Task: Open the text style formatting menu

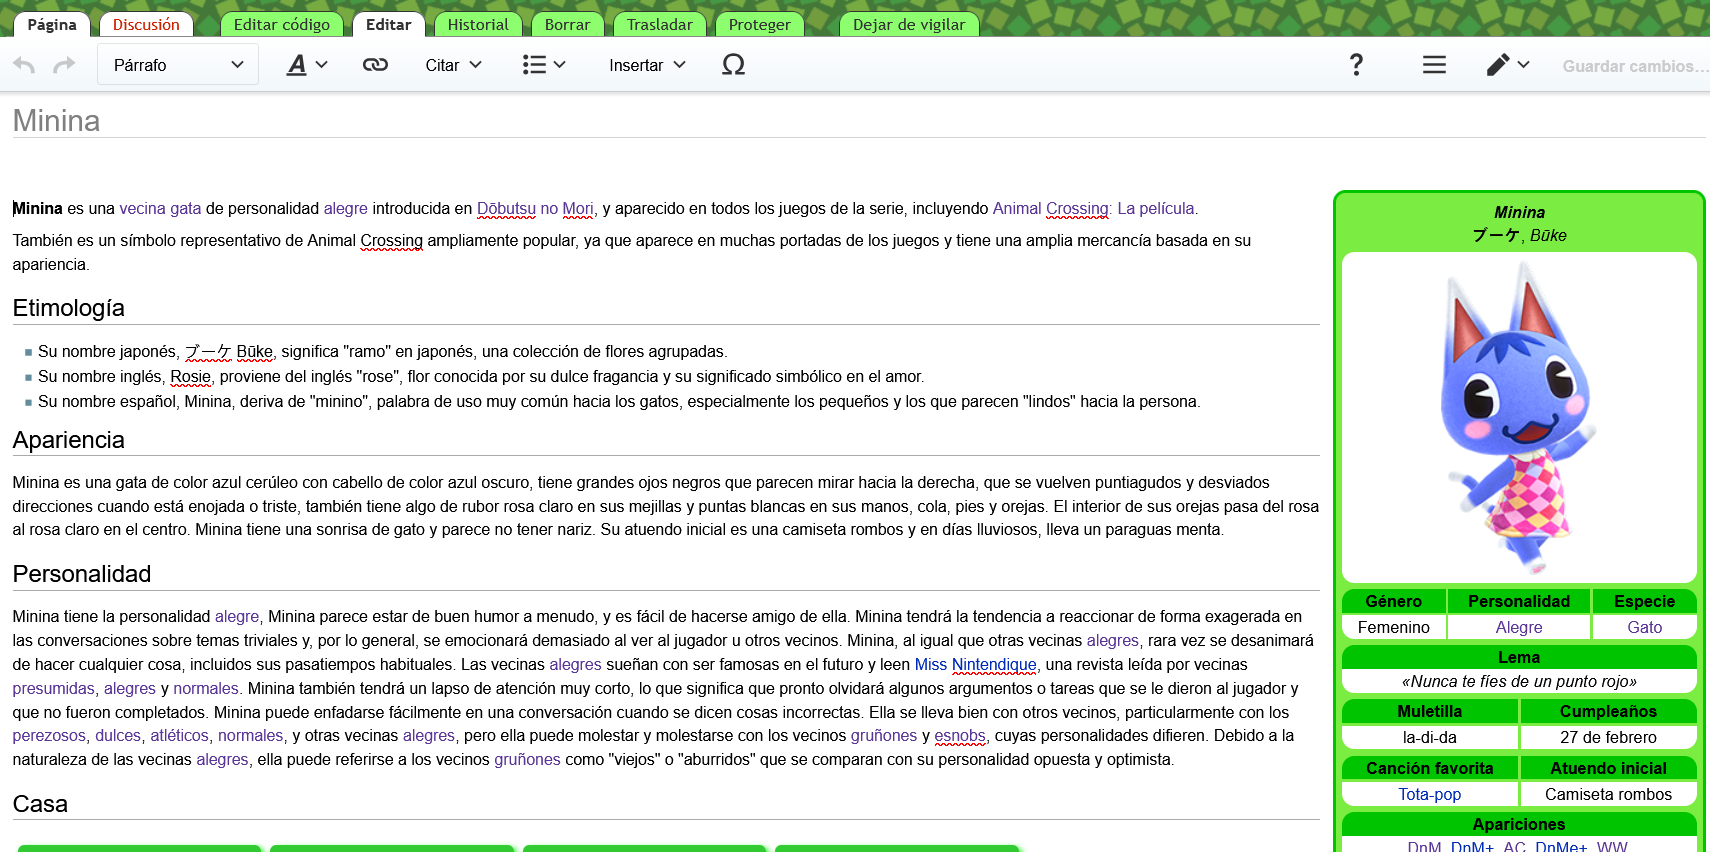Action: coord(307,65)
